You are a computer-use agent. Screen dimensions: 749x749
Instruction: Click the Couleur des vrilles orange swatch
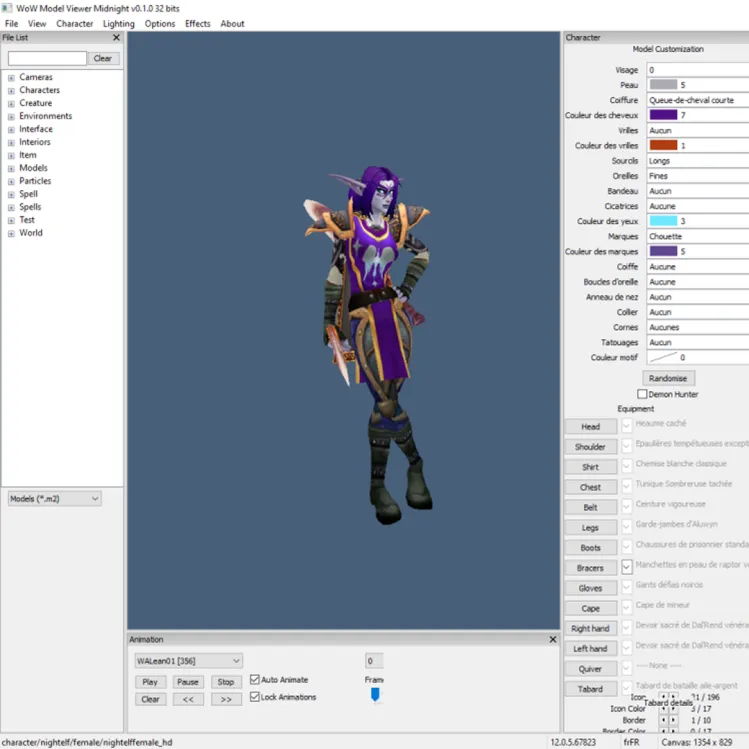663,145
